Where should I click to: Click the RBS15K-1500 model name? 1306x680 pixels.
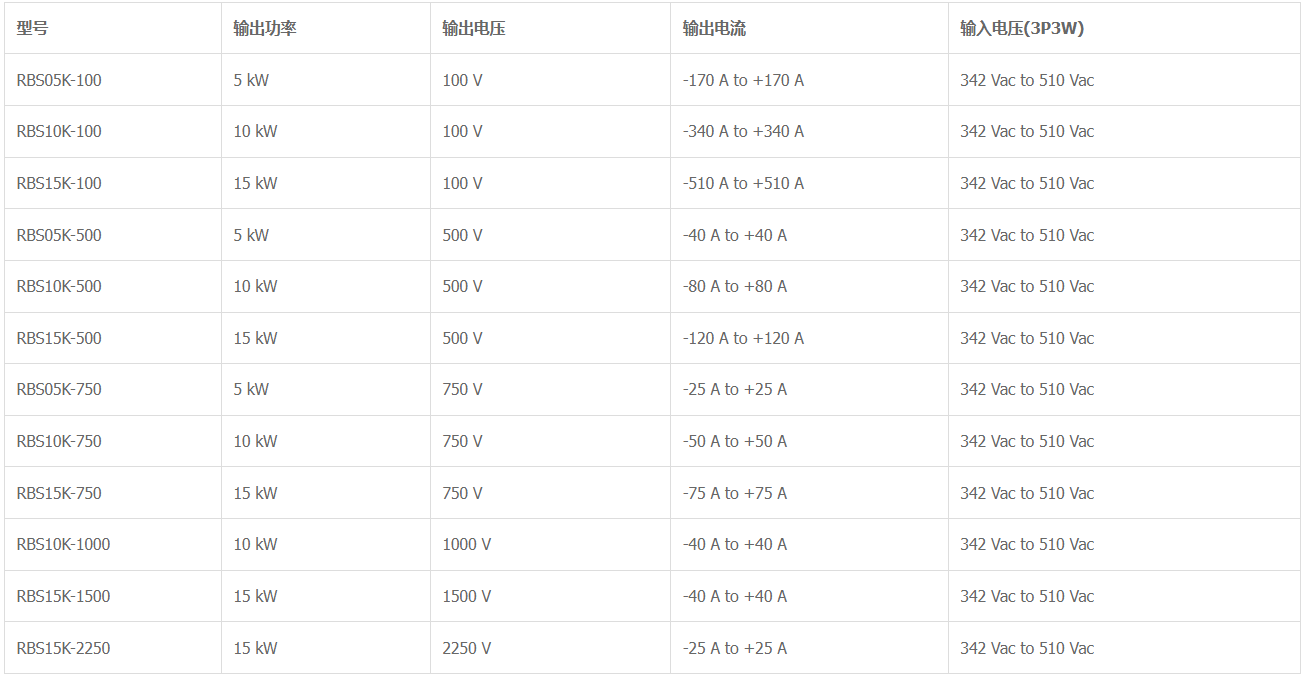(x=63, y=596)
